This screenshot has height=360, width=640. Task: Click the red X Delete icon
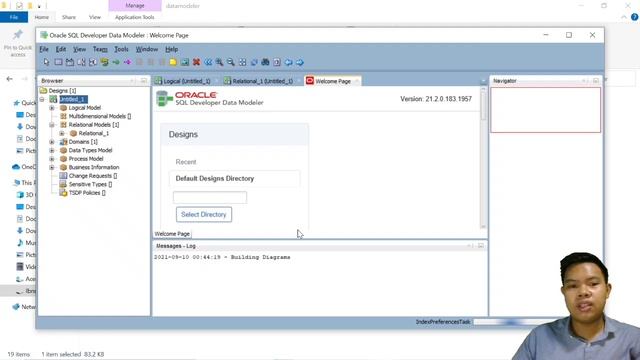[x=196, y=62]
